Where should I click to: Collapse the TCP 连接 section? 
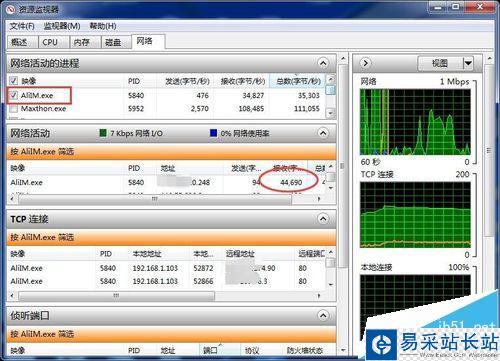pos(323,219)
